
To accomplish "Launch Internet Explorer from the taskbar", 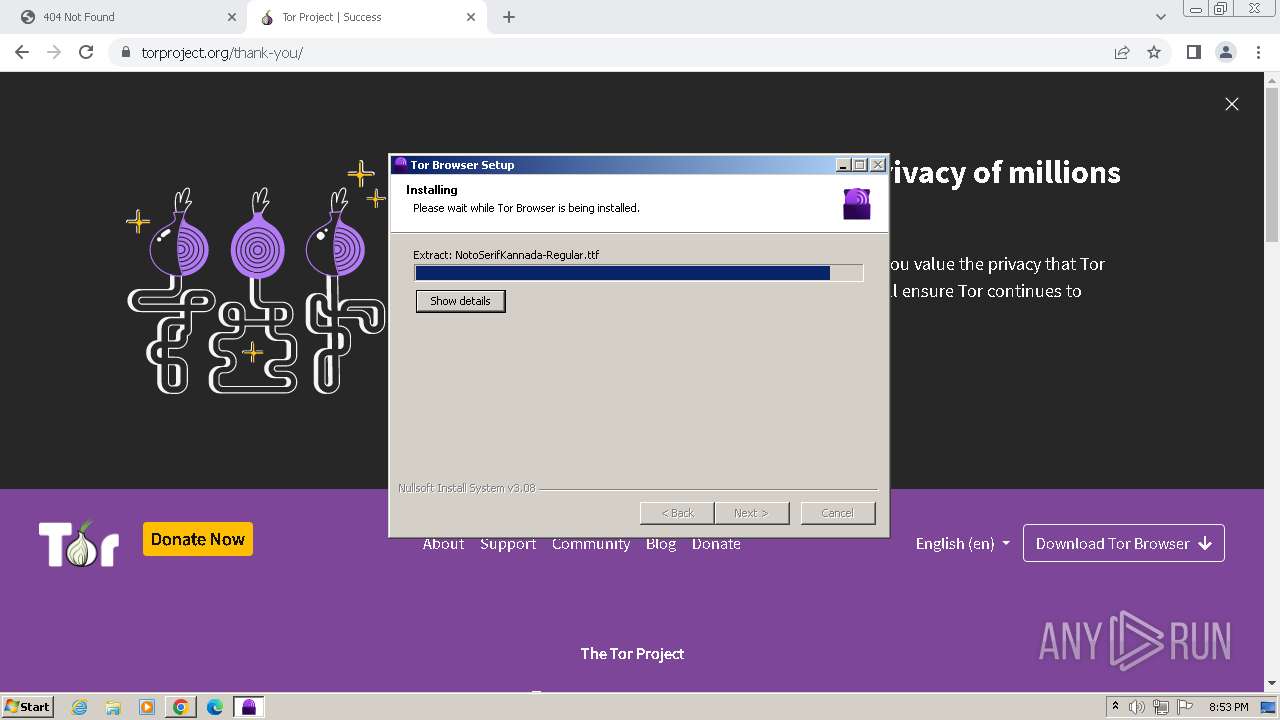I will pyautogui.click(x=79, y=707).
